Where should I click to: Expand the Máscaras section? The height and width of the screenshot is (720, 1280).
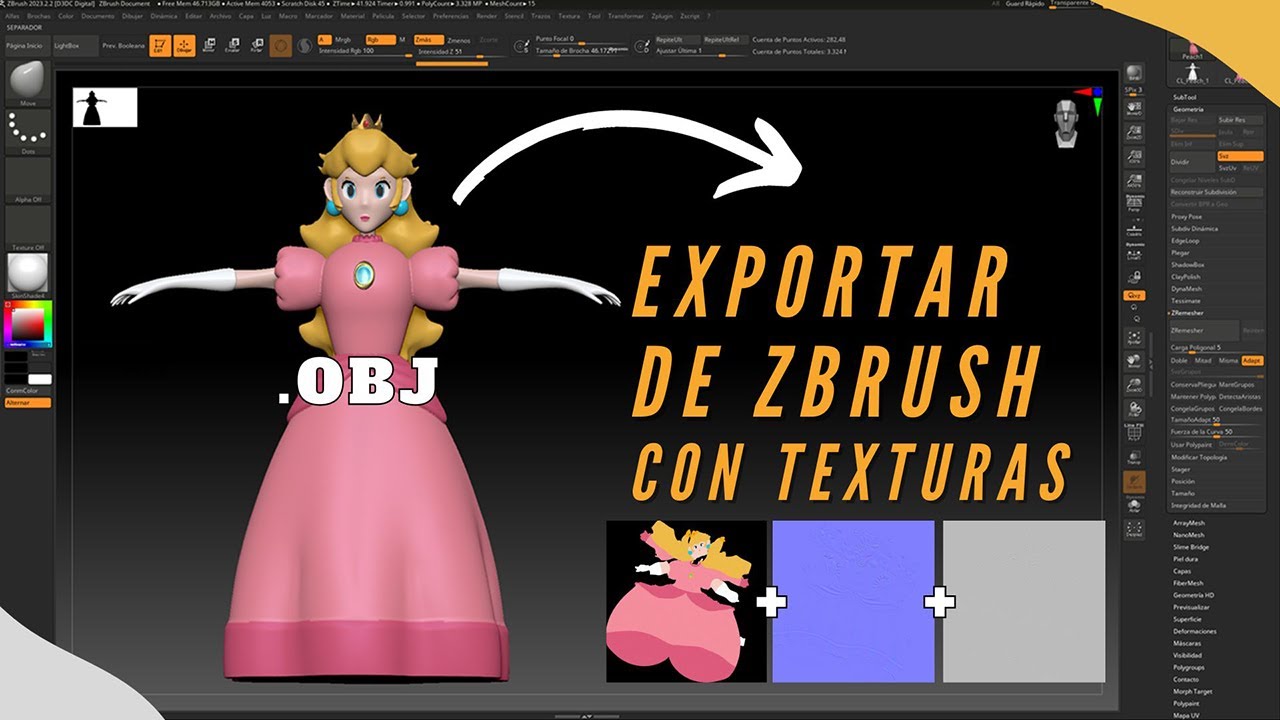pyautogui.click(x=1188, y=643)
